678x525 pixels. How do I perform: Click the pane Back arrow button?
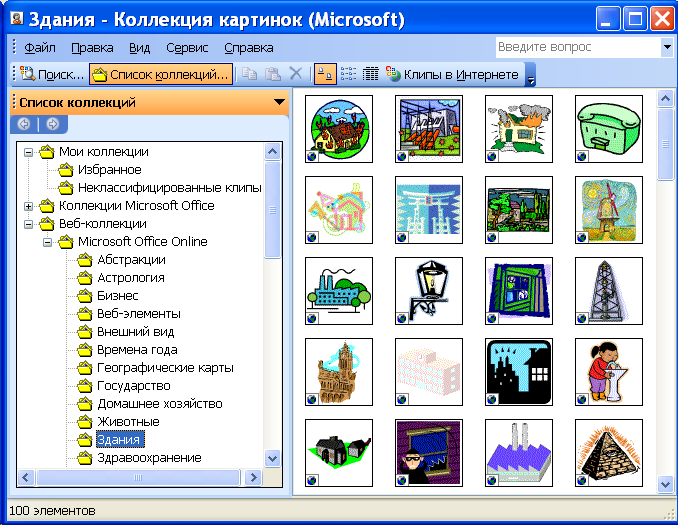(x=24, y=125)
